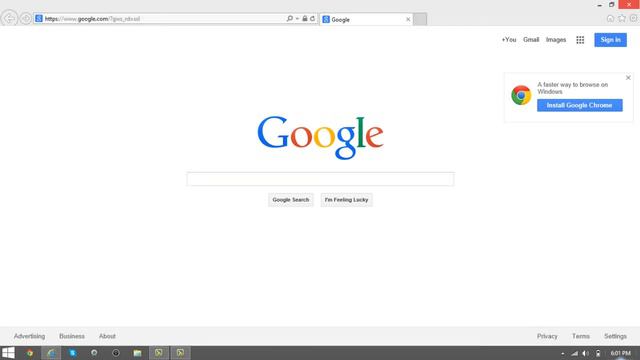Open the Internet Explorer Tools gear
This screenshot has width=640, height=360.
tap(633, 18)
